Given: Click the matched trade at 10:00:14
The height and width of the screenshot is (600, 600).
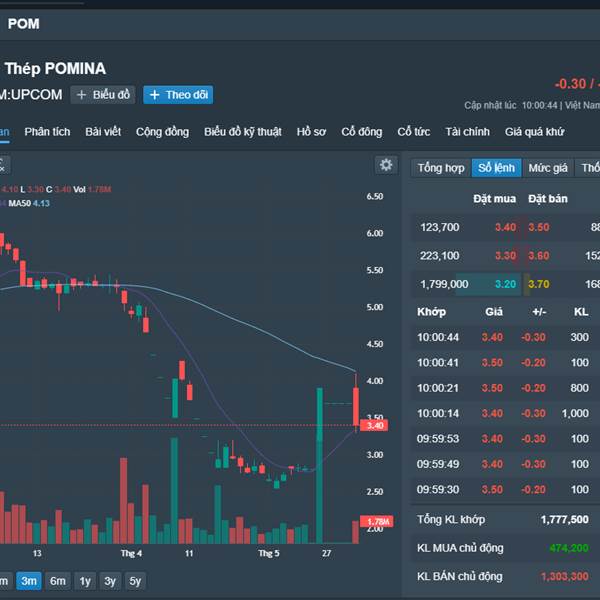Looking at the screenshot, I should [505, 413].
